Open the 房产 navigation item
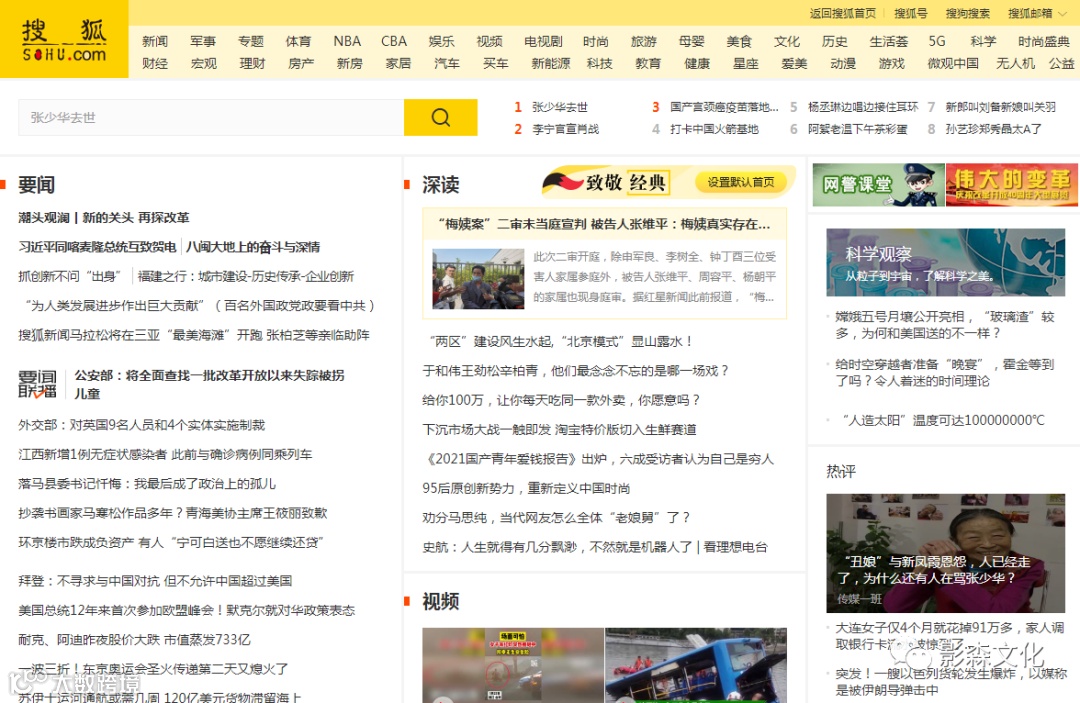This screenshot has height=703, width=1080. point(301,63)
